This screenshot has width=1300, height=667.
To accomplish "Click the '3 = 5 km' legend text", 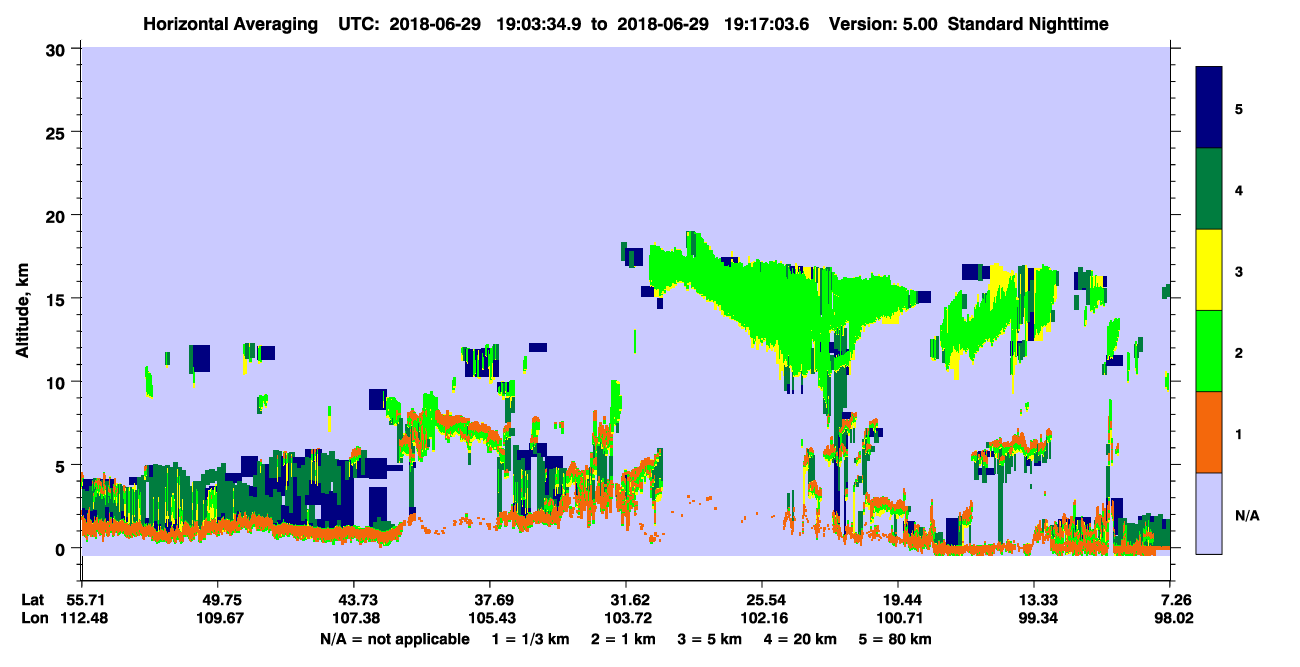I will click(708, 639).
